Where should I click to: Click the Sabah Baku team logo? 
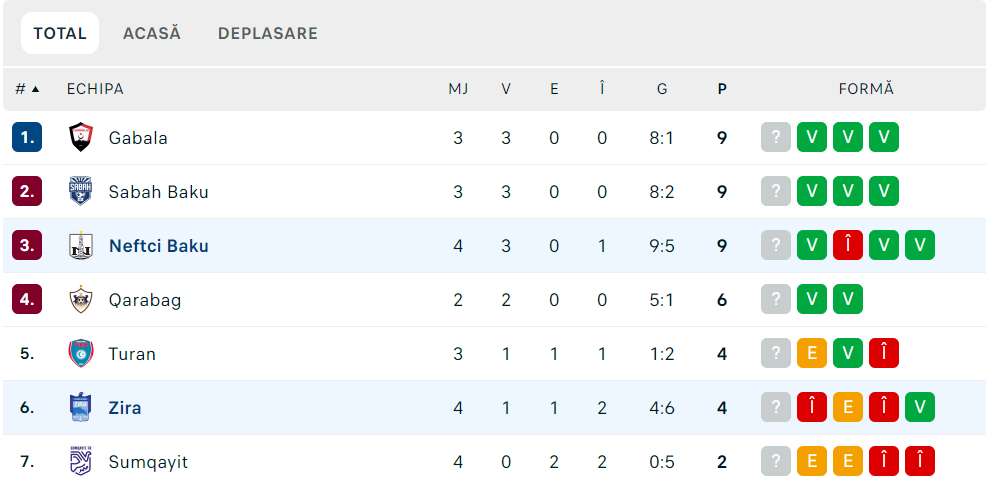tap(81, 191)
